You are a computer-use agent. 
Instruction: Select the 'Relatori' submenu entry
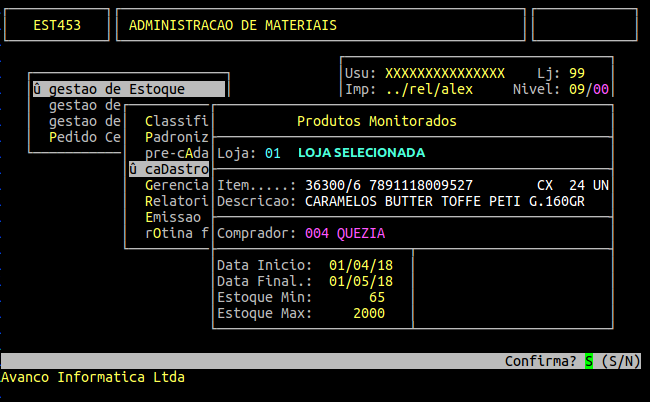click(176, 201)
